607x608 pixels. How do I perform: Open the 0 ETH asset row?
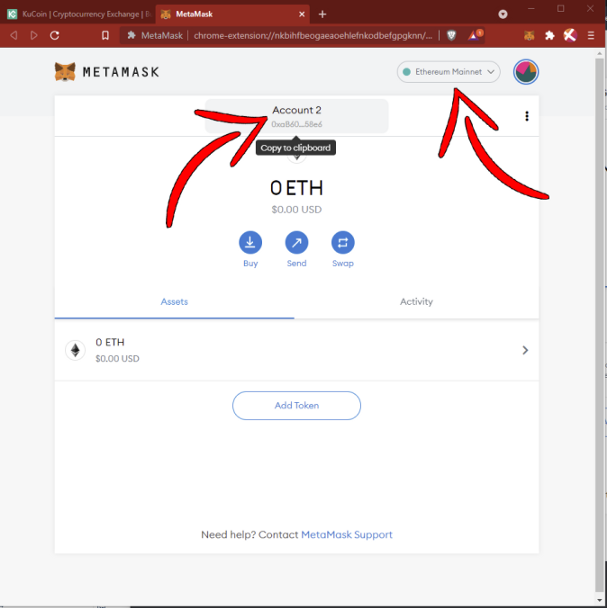(x=296, y=350)
